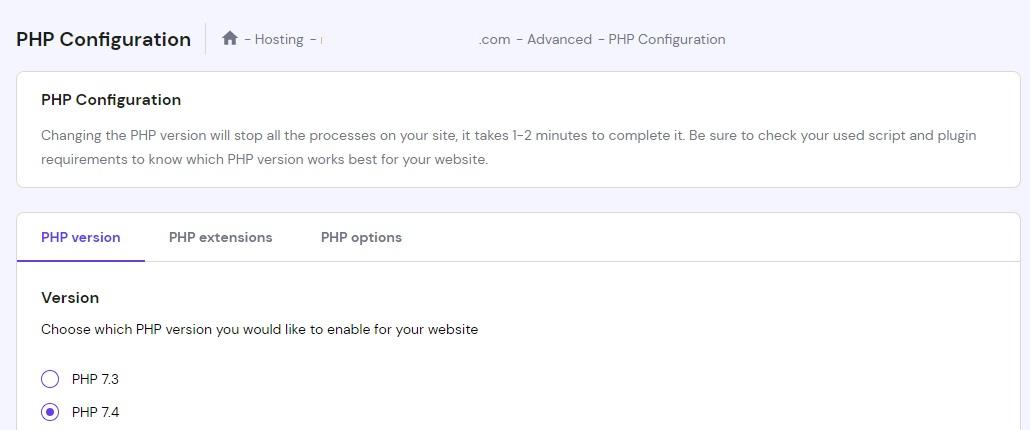Open the Hosting breadcrumb link
Viewport: 1030px width, 430px height.
click(279, 40)
